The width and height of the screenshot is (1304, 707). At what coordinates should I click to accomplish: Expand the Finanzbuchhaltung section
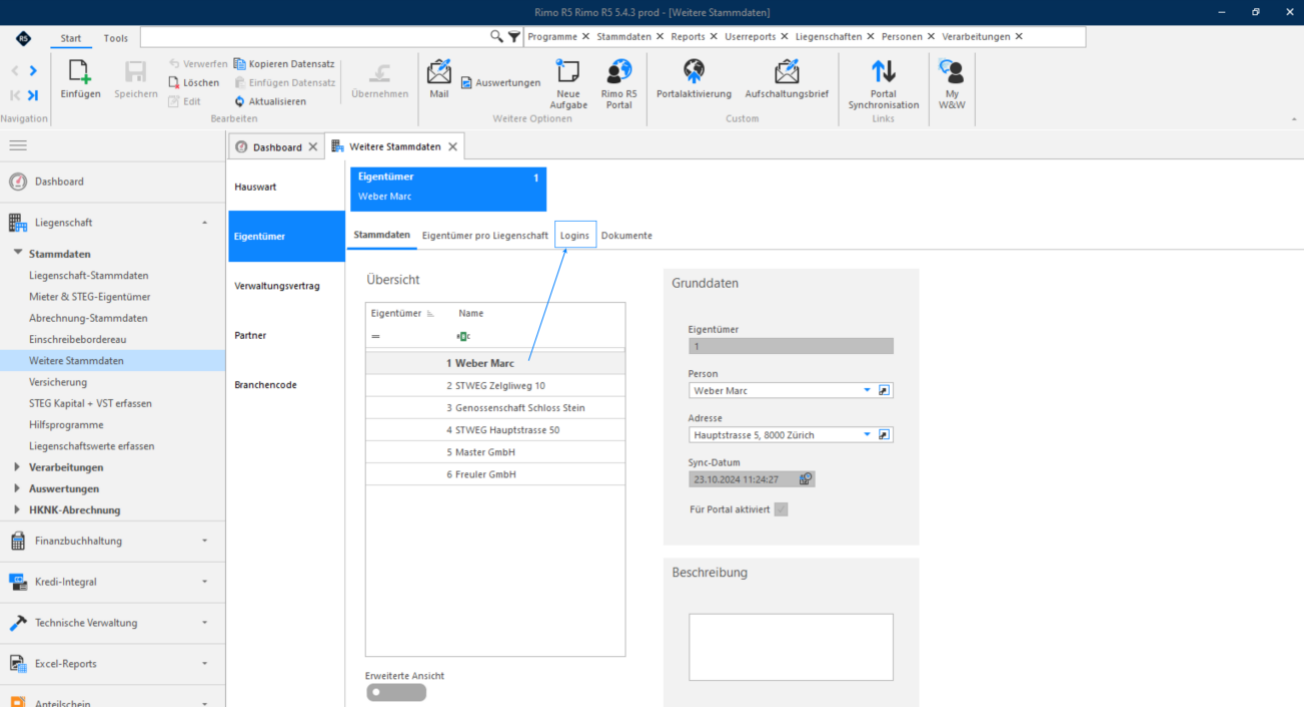pos(204,541)
